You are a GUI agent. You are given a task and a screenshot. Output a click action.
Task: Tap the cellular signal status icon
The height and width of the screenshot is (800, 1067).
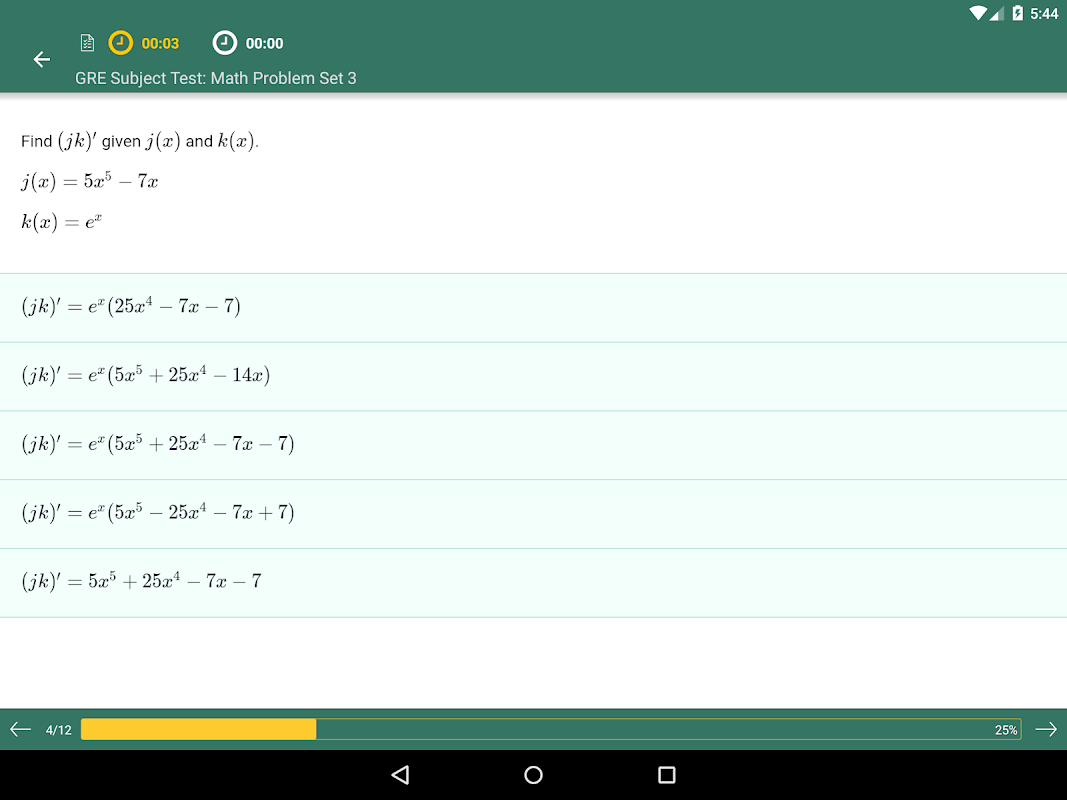point(996,13)
